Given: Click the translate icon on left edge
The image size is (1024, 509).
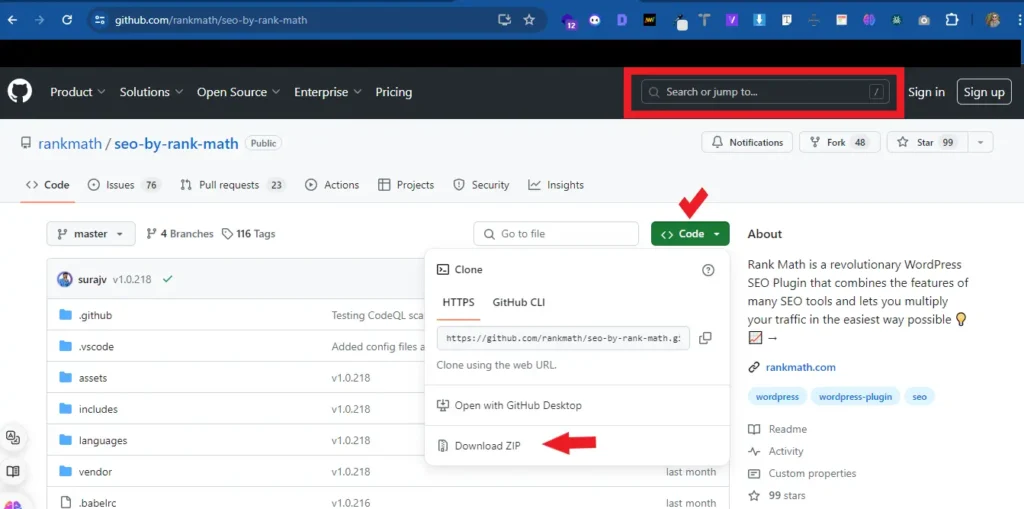Looking at the screenshot, I should [x=12, y=437].
